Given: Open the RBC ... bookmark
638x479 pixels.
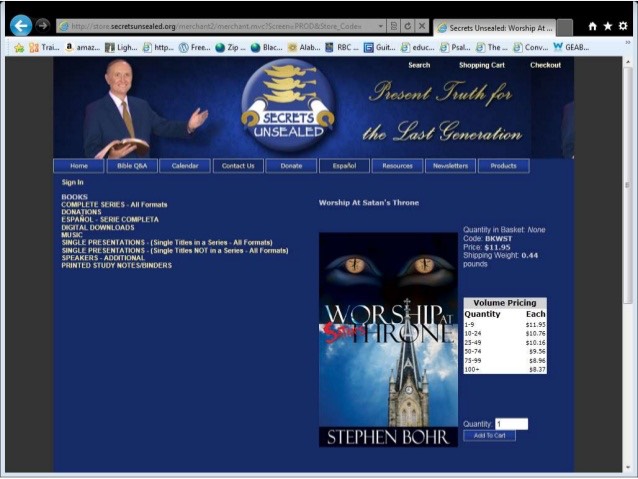Looking at the screenshot, I should 342,47.
